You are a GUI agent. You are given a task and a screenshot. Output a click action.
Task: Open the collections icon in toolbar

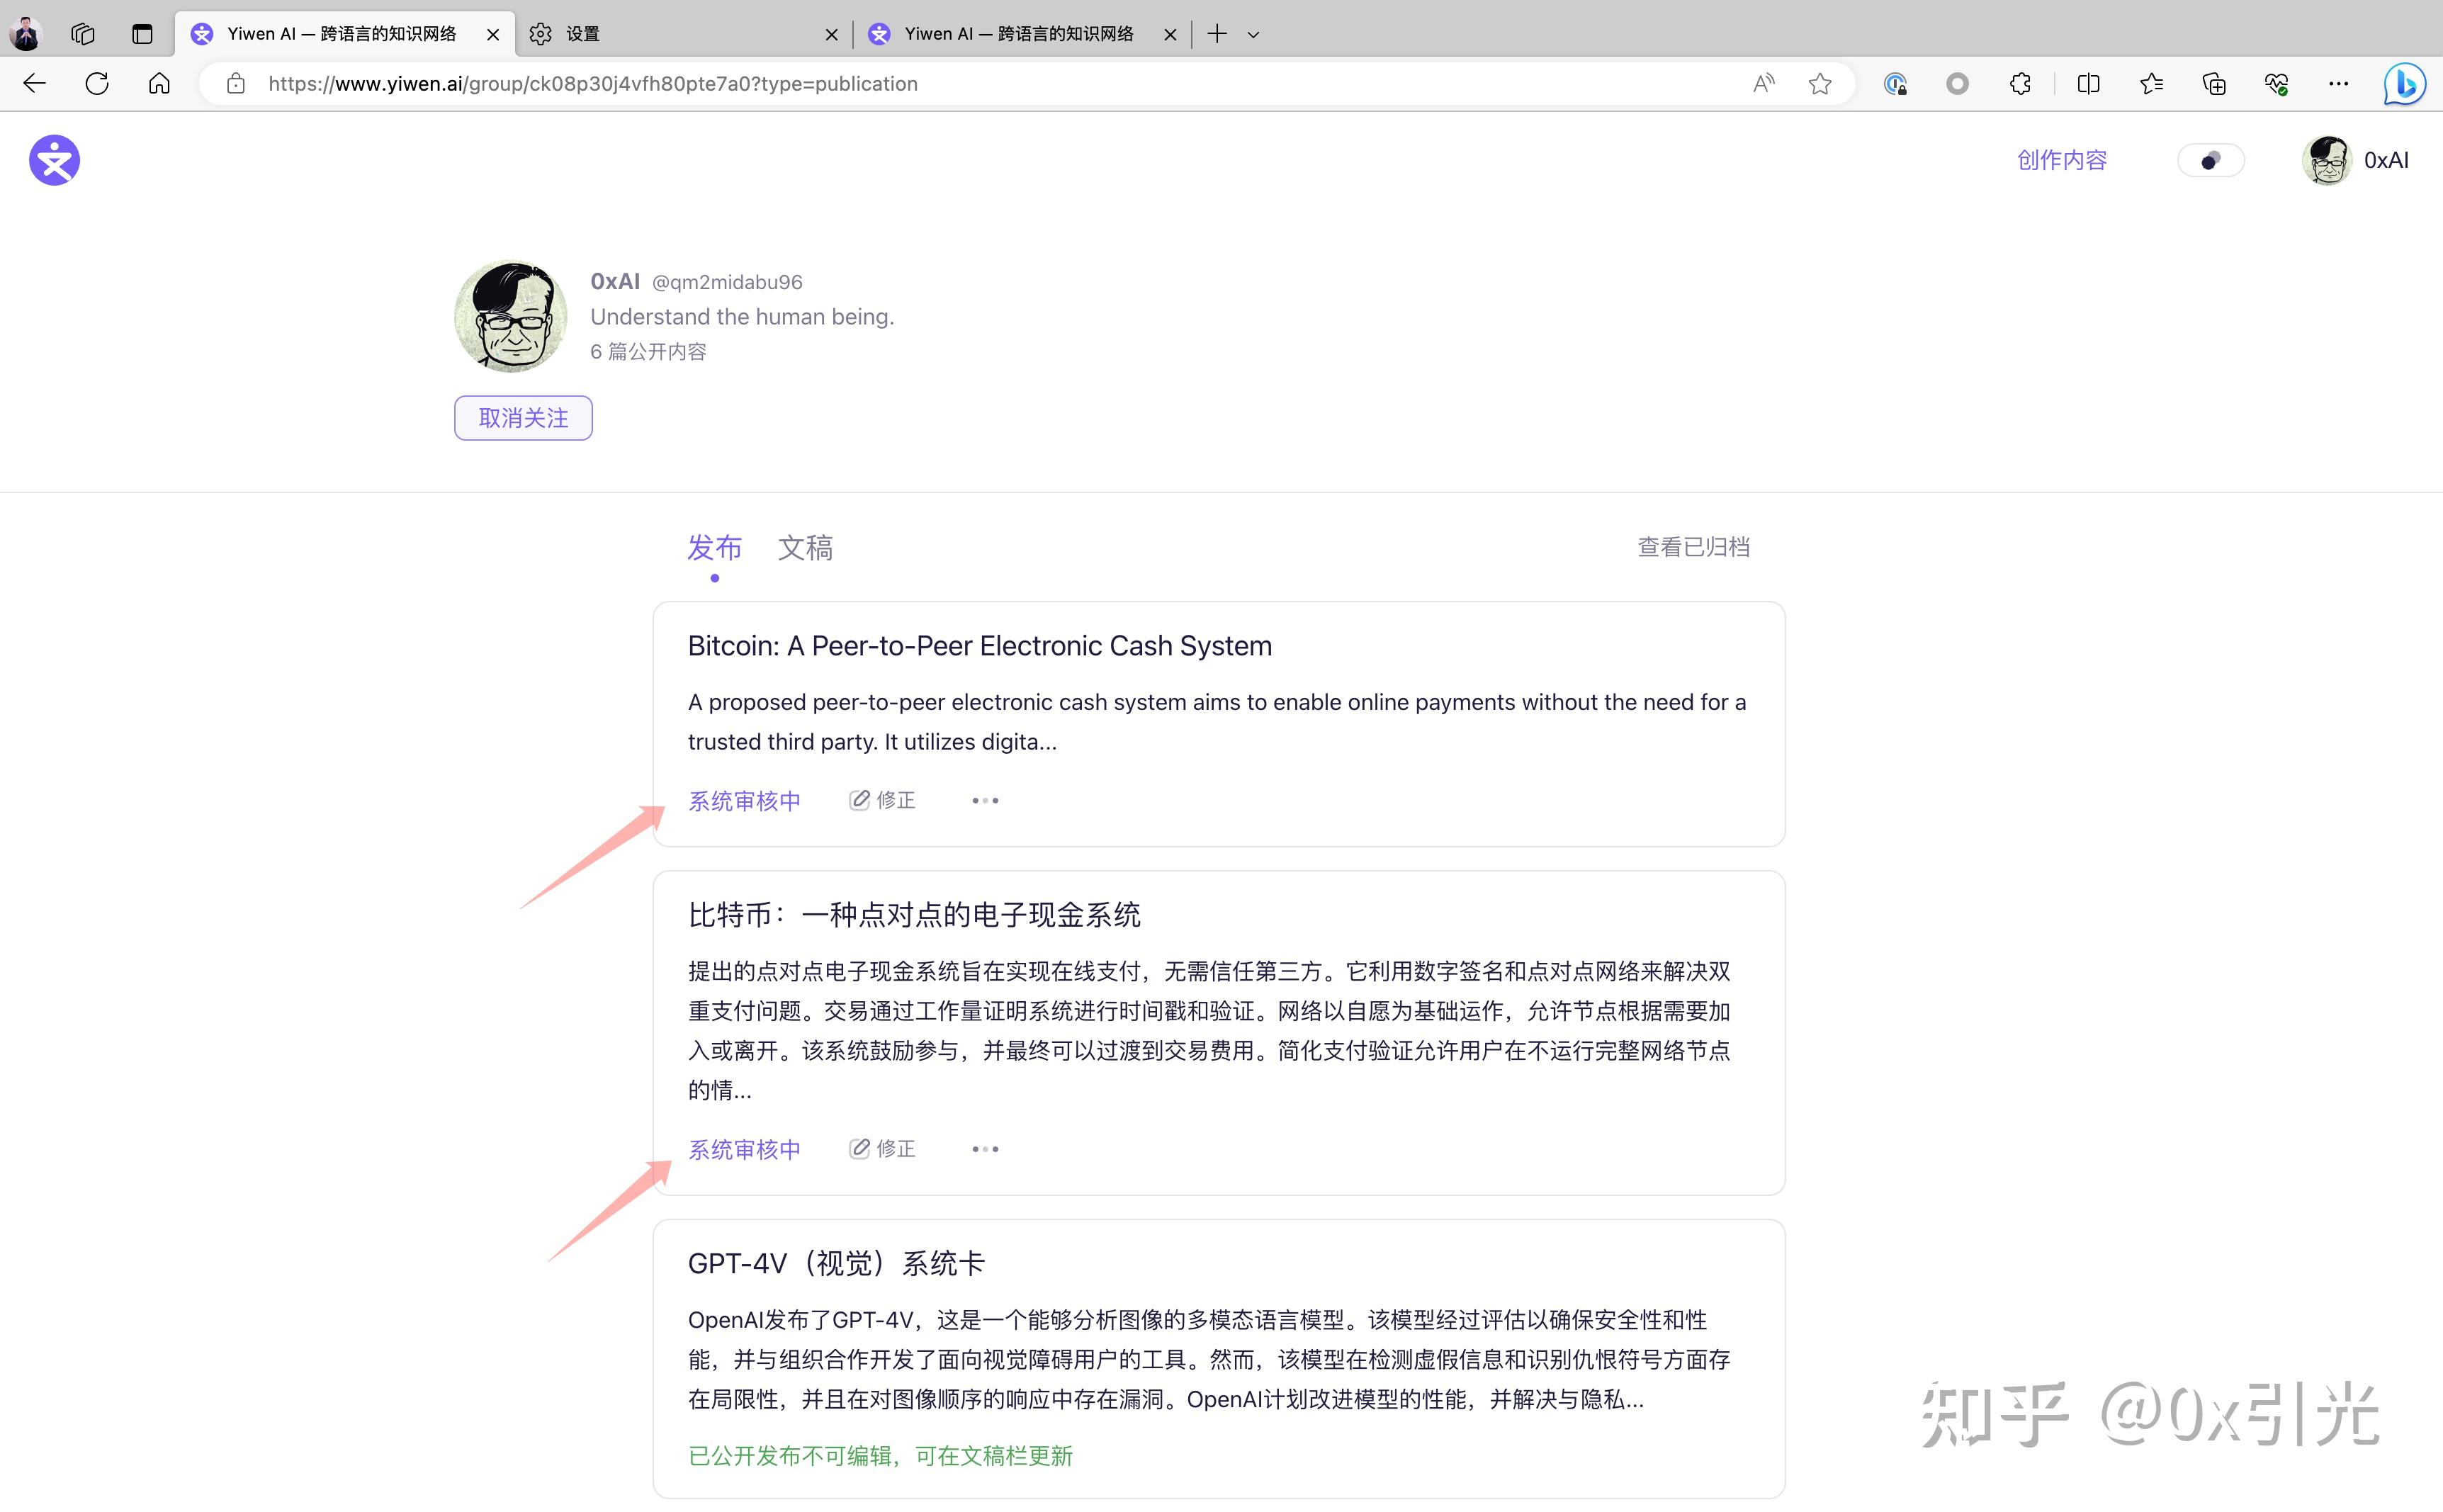click(2214, 84)
